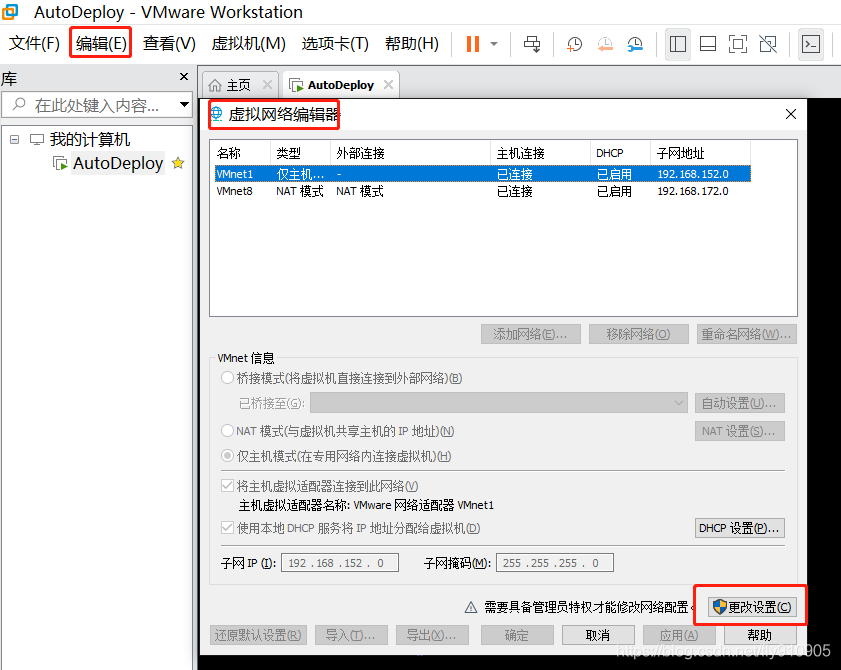Open the snapshot manager icon
Image resolution: width=841 pixels, height=670 pixels.
(635, 44)
